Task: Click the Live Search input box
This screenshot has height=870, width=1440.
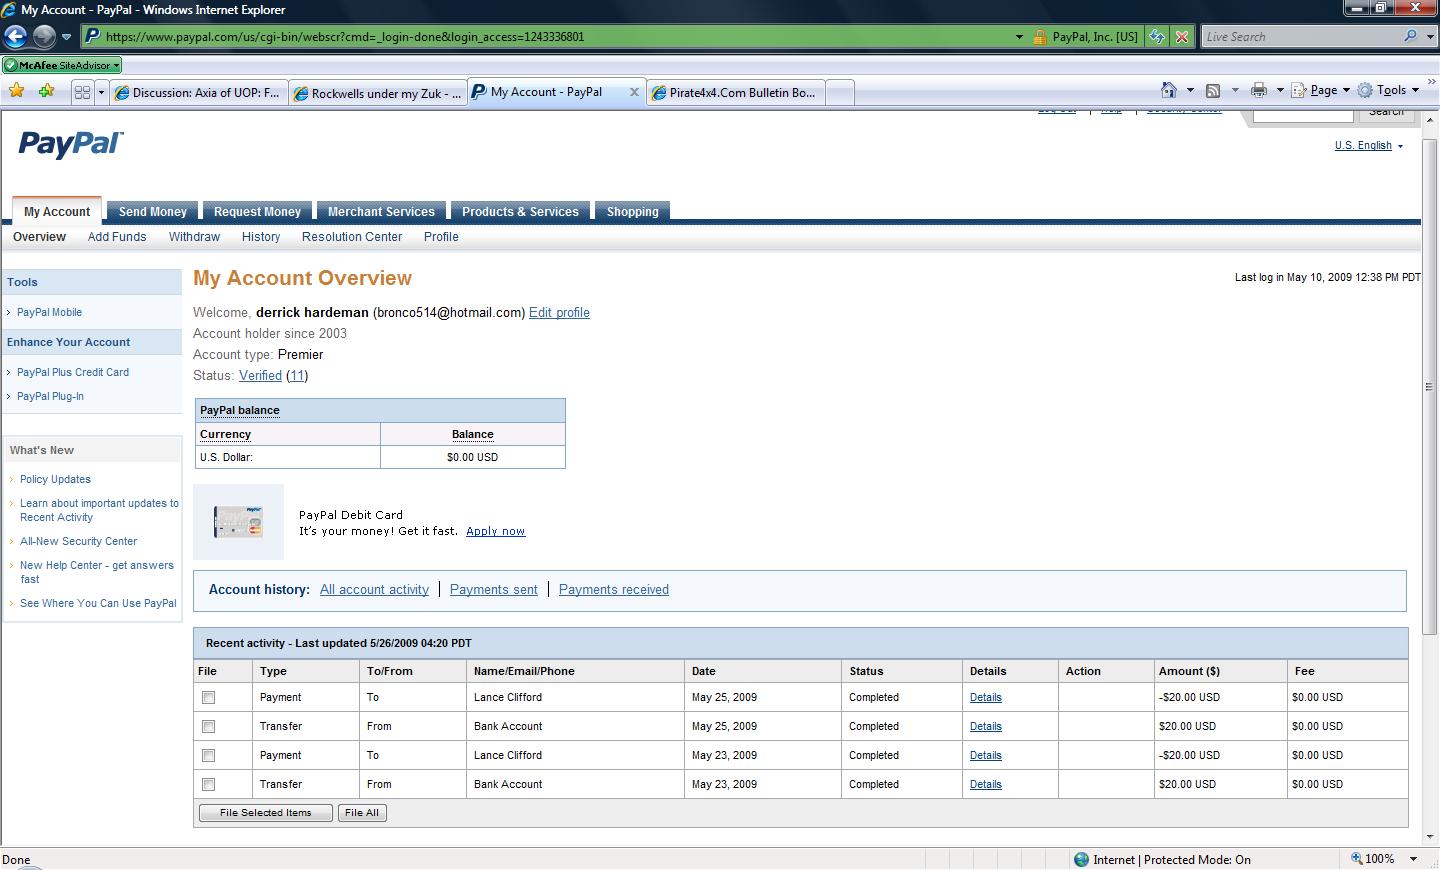Action: (x=1300, y=37)
